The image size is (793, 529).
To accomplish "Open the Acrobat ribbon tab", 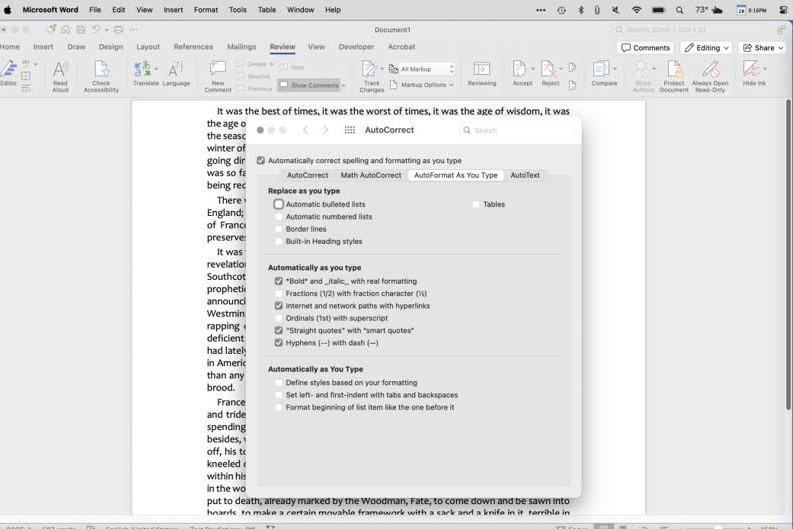I will [402, 47].
